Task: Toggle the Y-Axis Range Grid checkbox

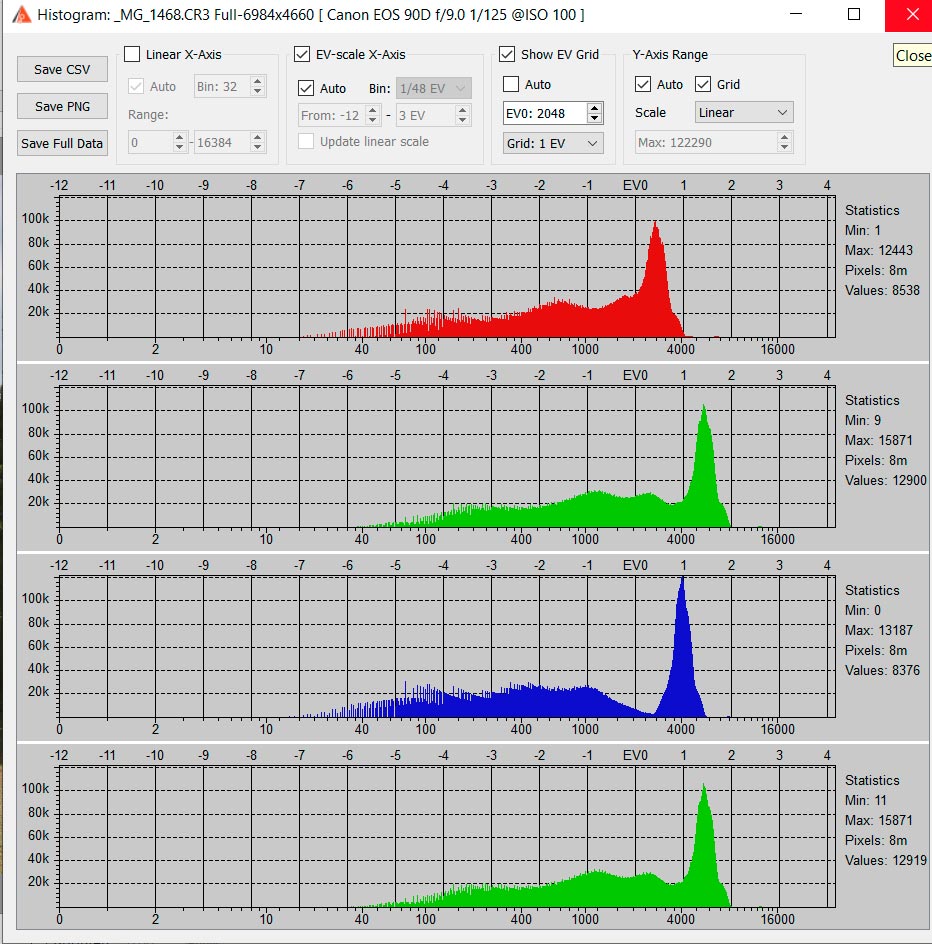Action: click(x=703, y=85)
